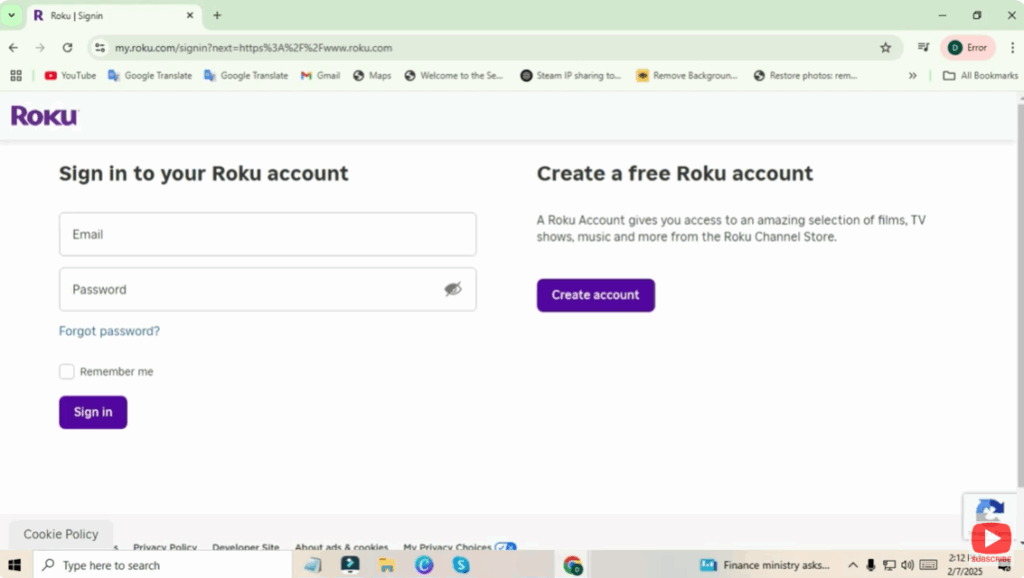Open the Gmail bookmark shortcut
The image size is (1024, 578).
pos(319,75)
